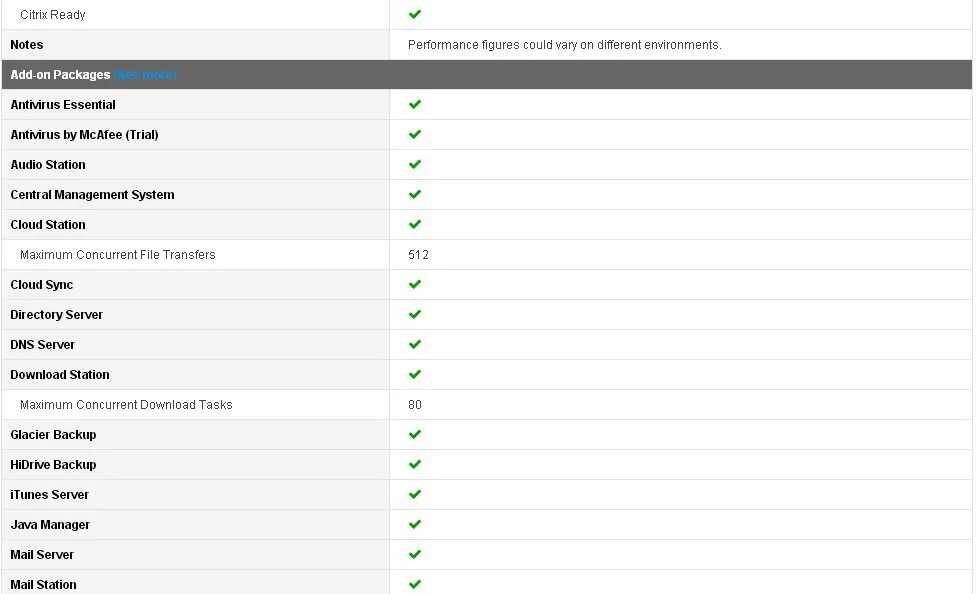The height and width of the screenshot is (594, 976).
Task: Click the Maximum Concurrent Download Tasks value 80
Action: tap(415, 405)
